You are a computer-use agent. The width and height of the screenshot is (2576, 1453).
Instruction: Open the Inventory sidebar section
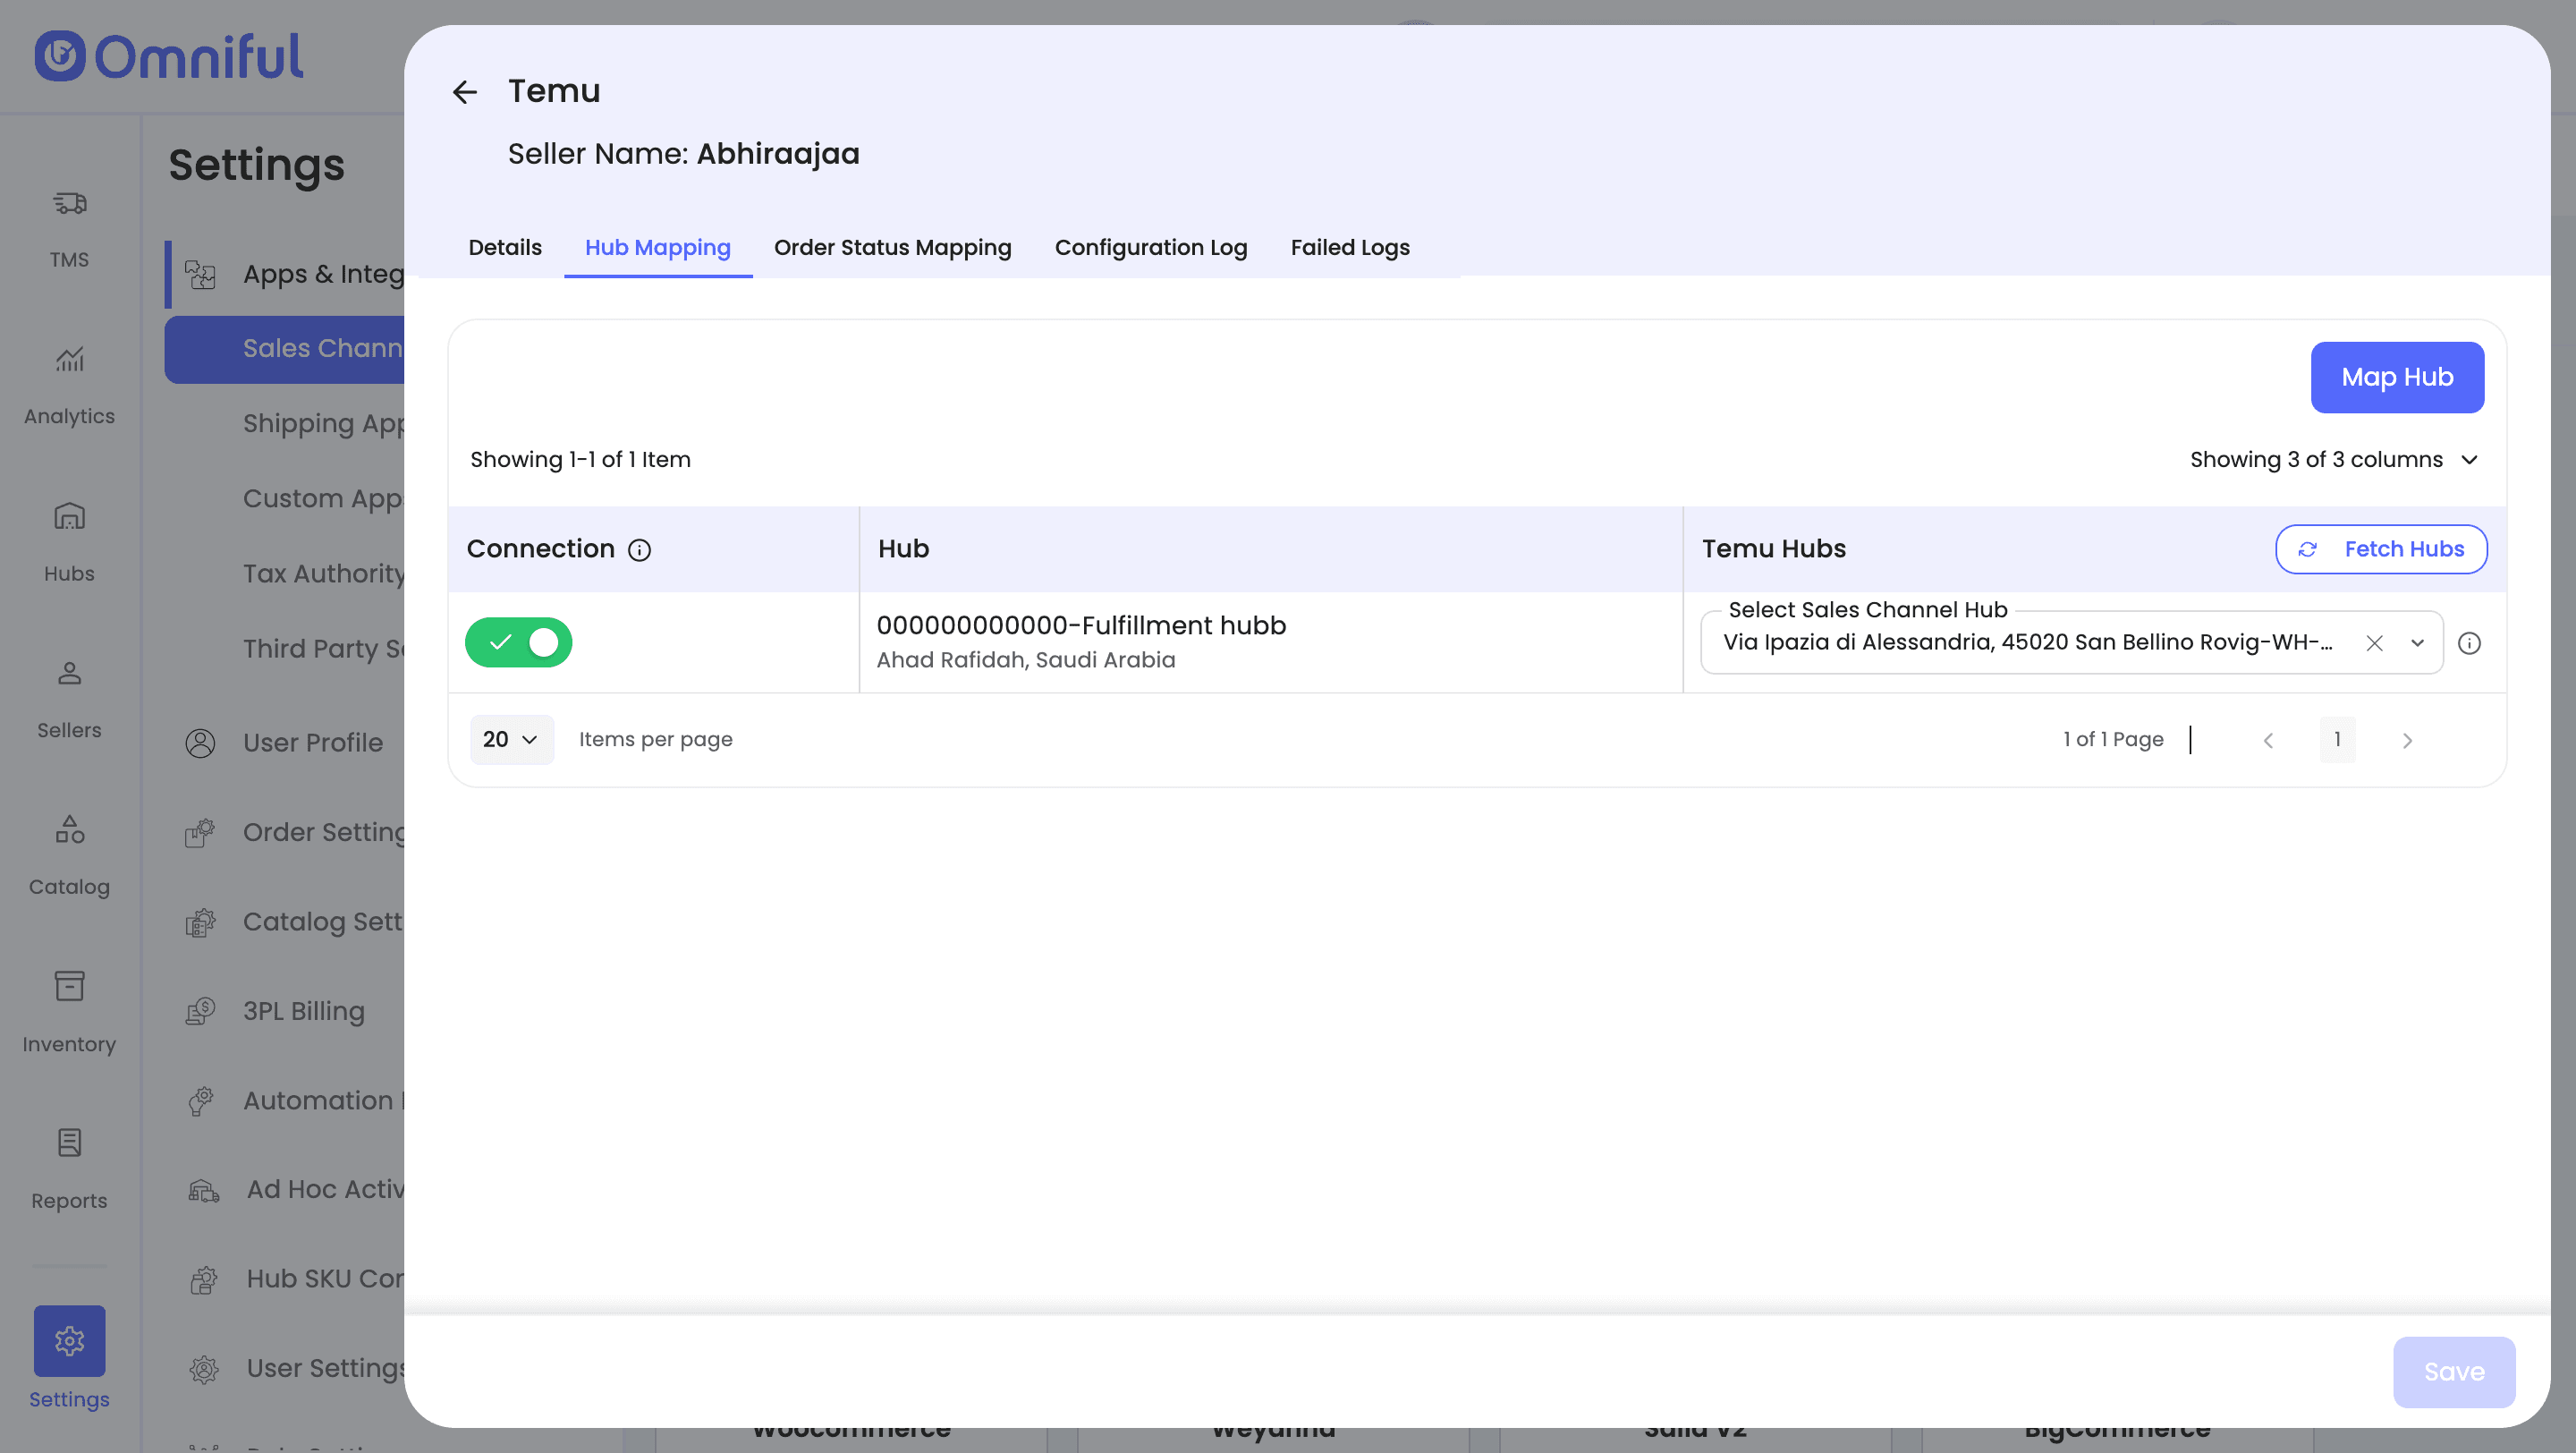click(x=69, y=1011)
